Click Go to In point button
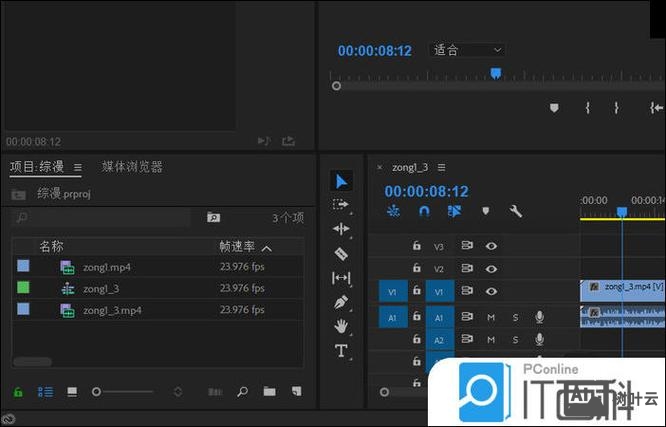The height and width of the screenshot is (427, 666). click(656, 108)
